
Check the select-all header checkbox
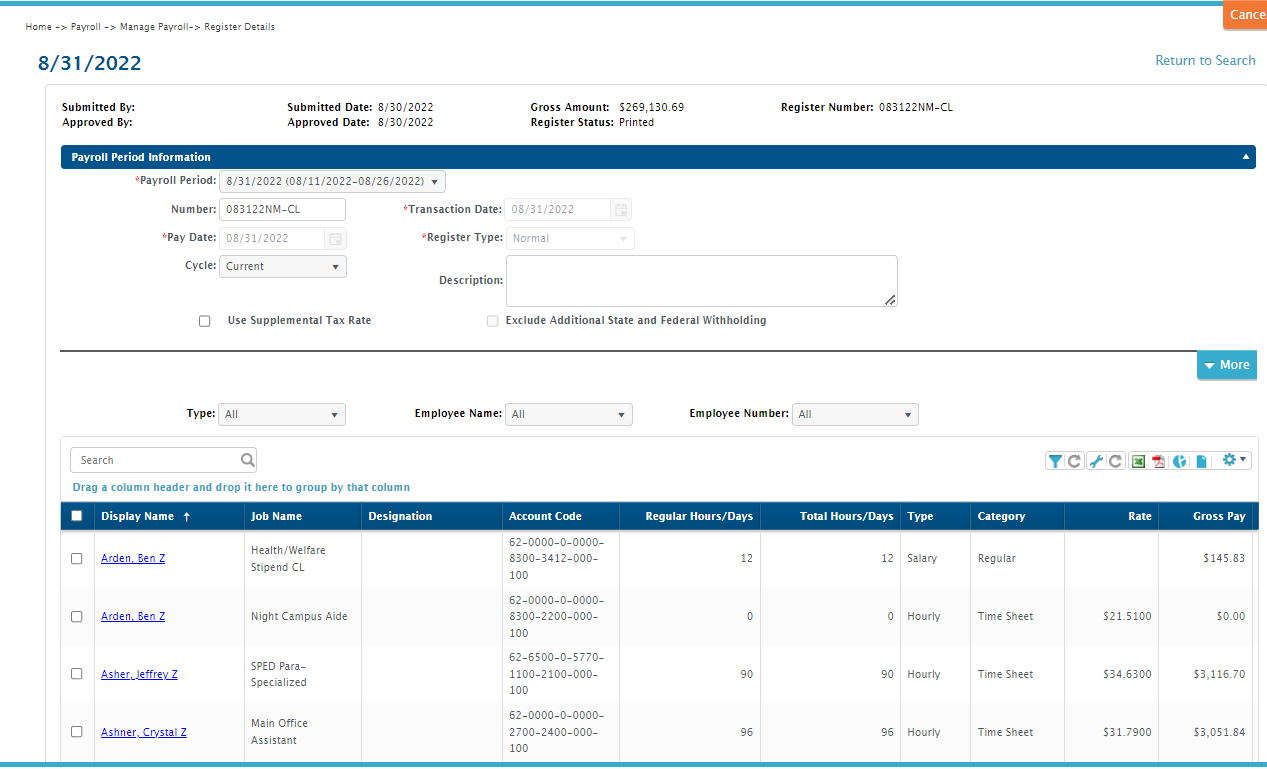pyautogui.click(x=77, y=516)
